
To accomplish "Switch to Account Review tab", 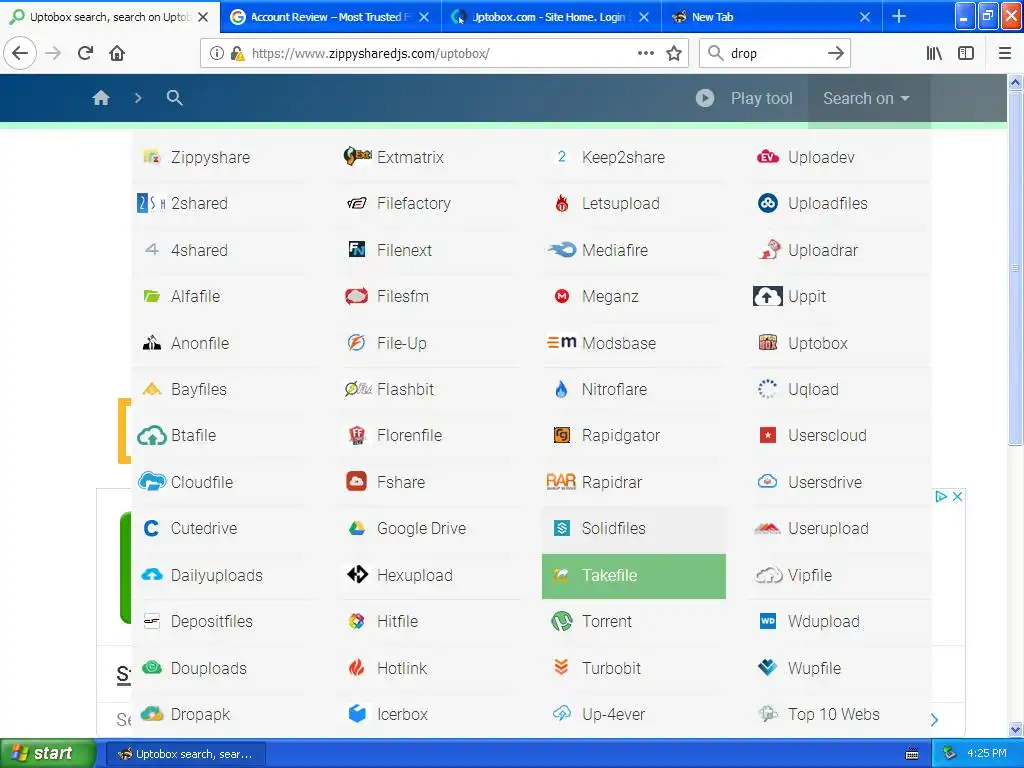I will click(x=330, y=17).
